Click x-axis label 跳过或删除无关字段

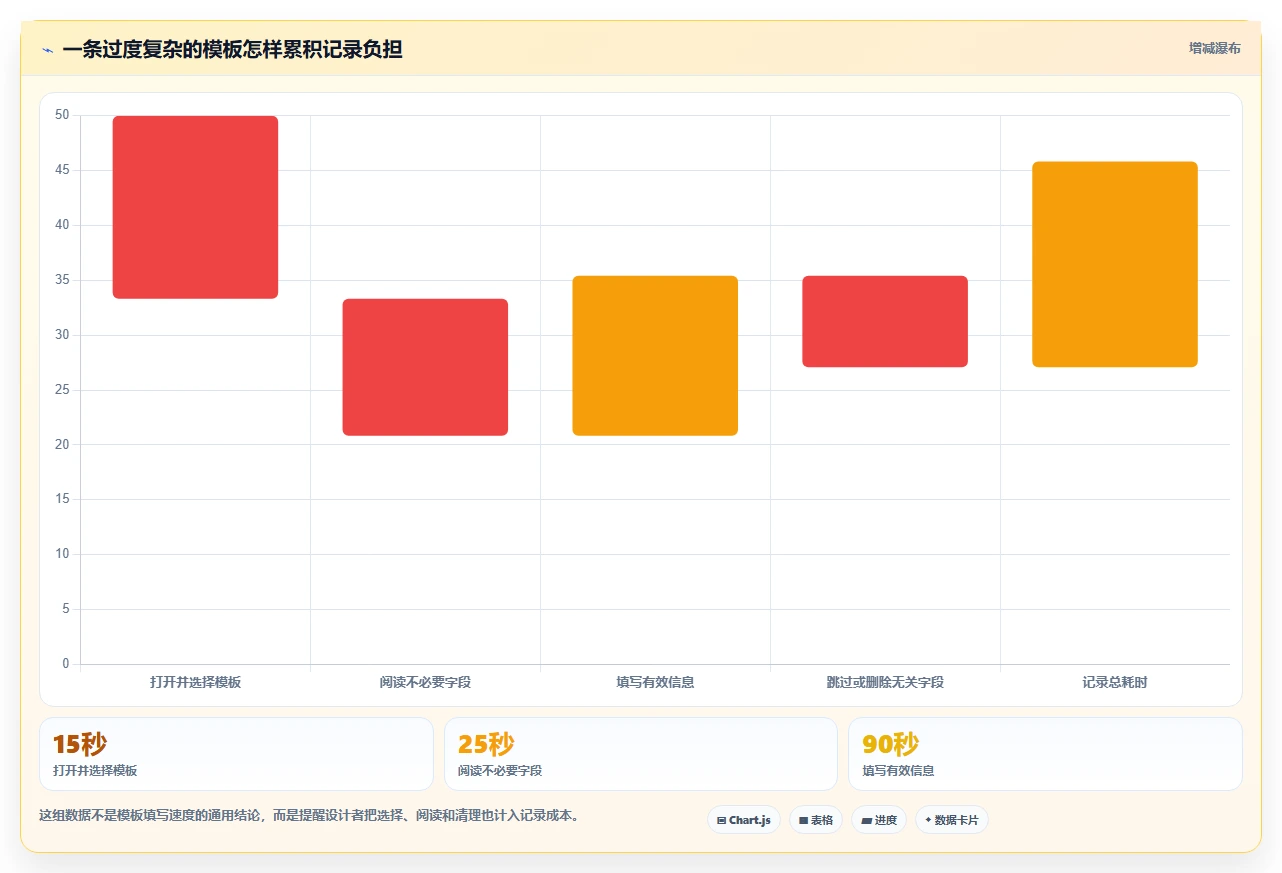pos(885,683)
